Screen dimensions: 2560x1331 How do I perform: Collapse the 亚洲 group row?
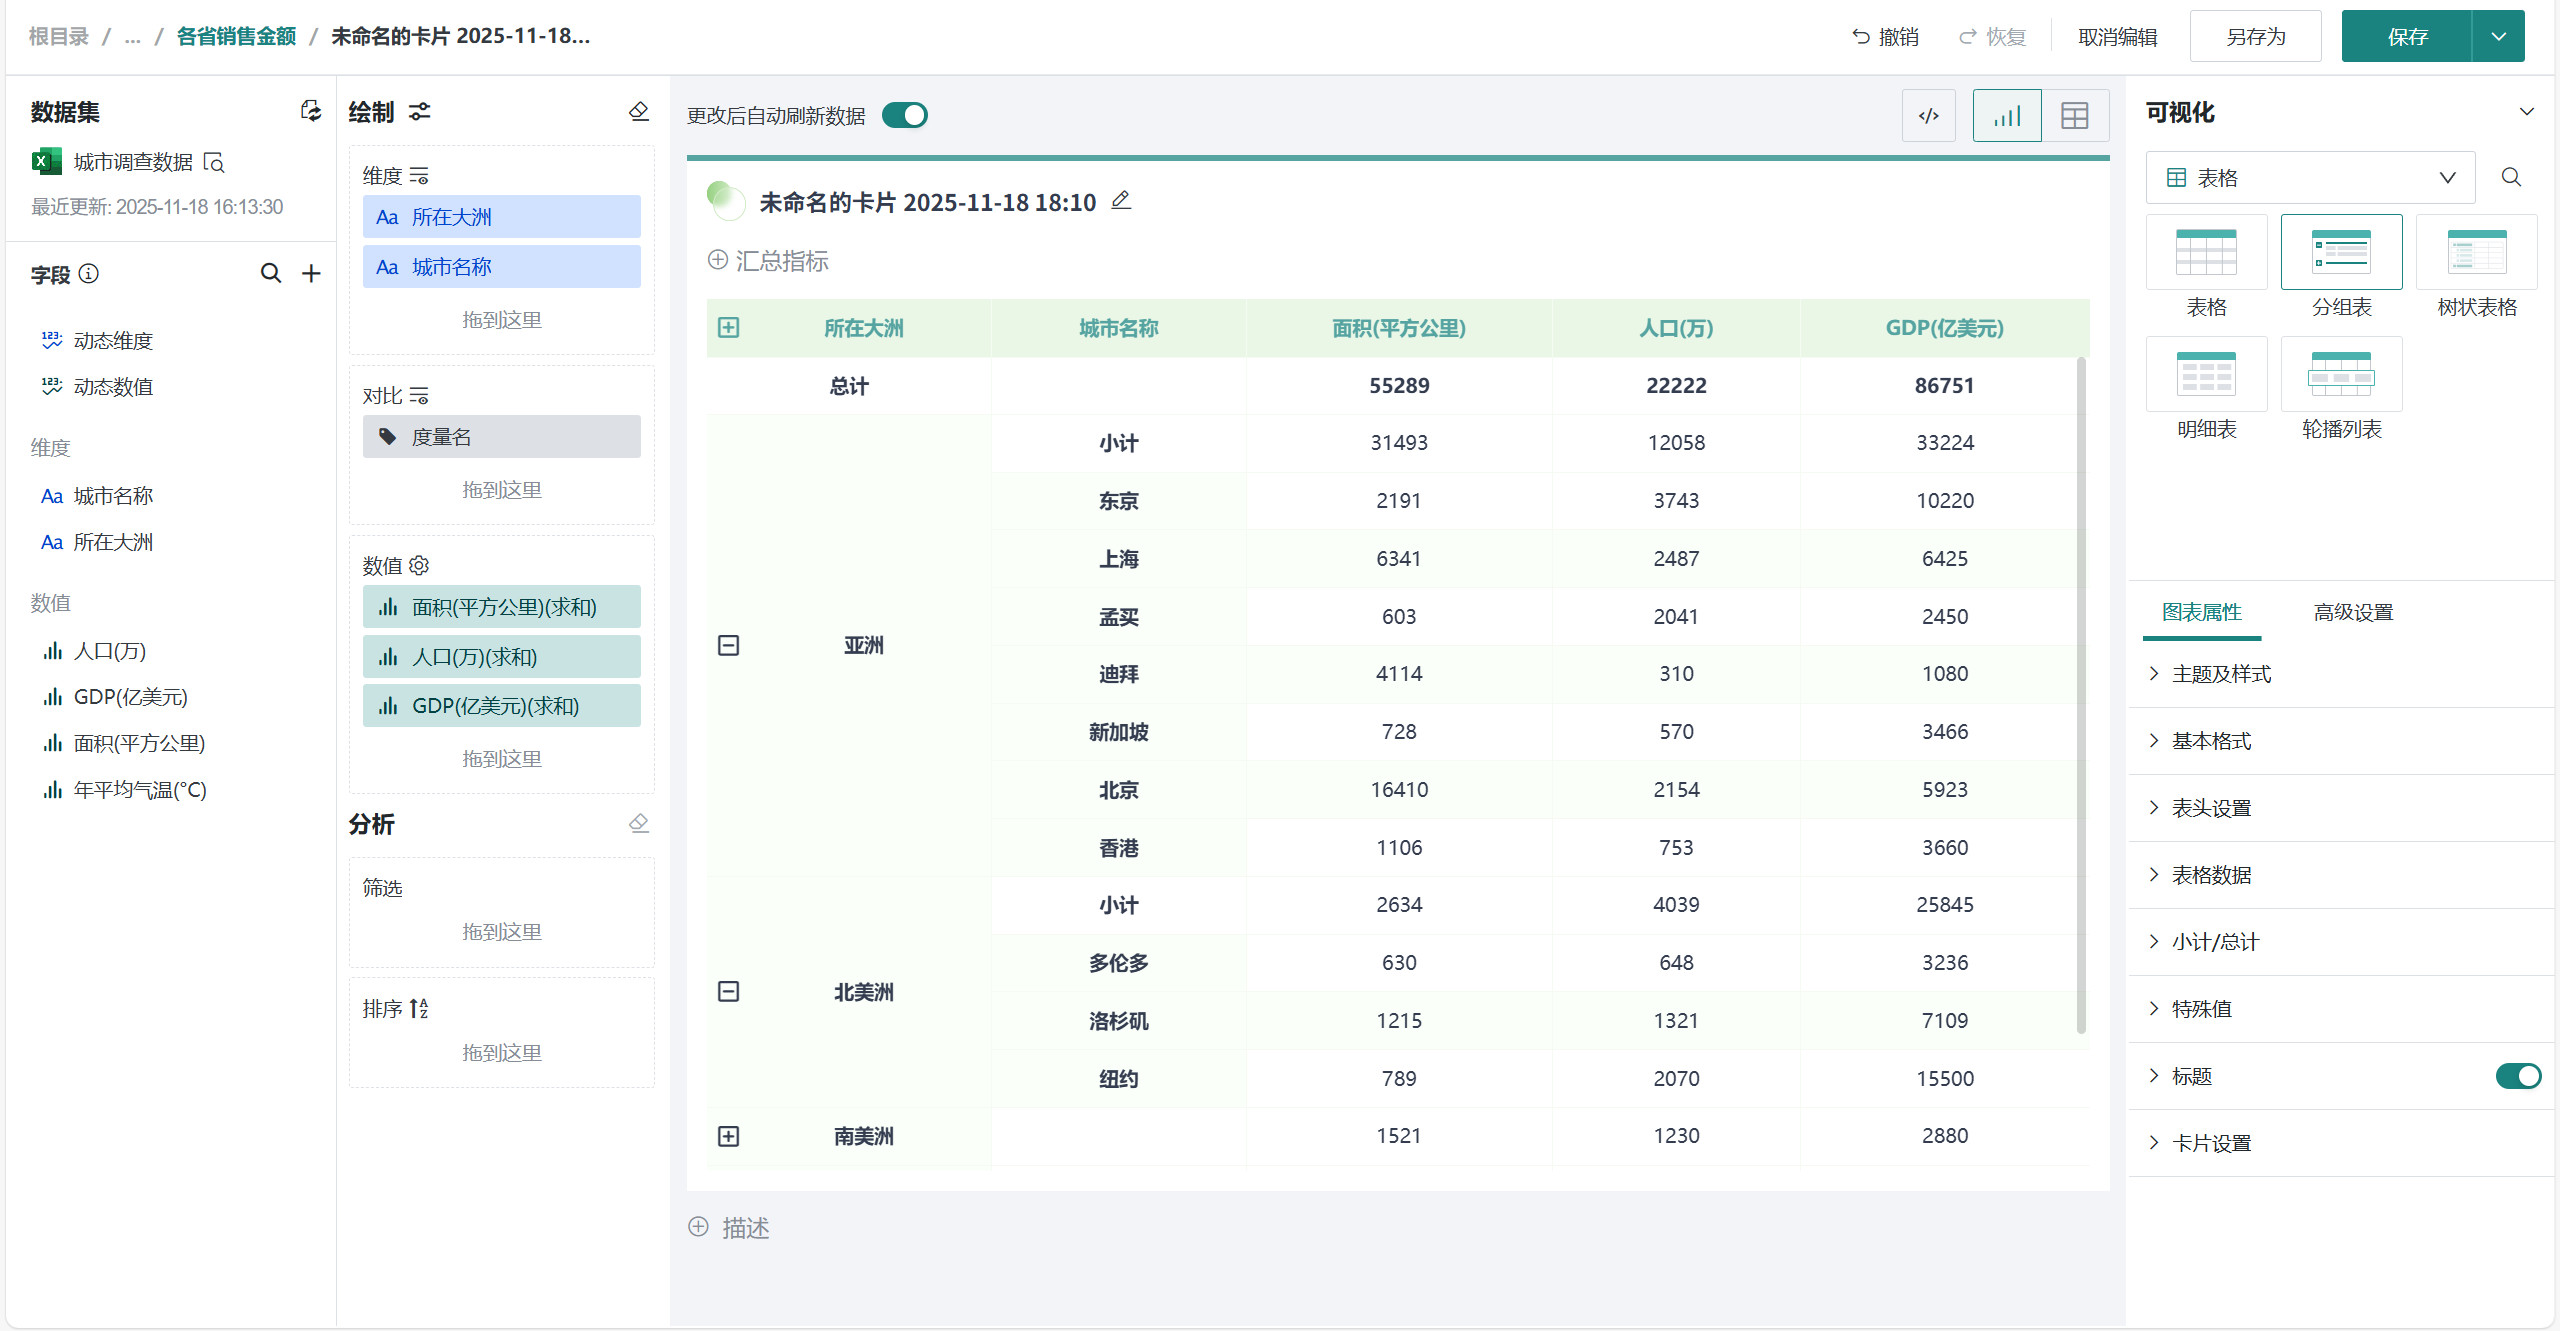click(729, 645)
